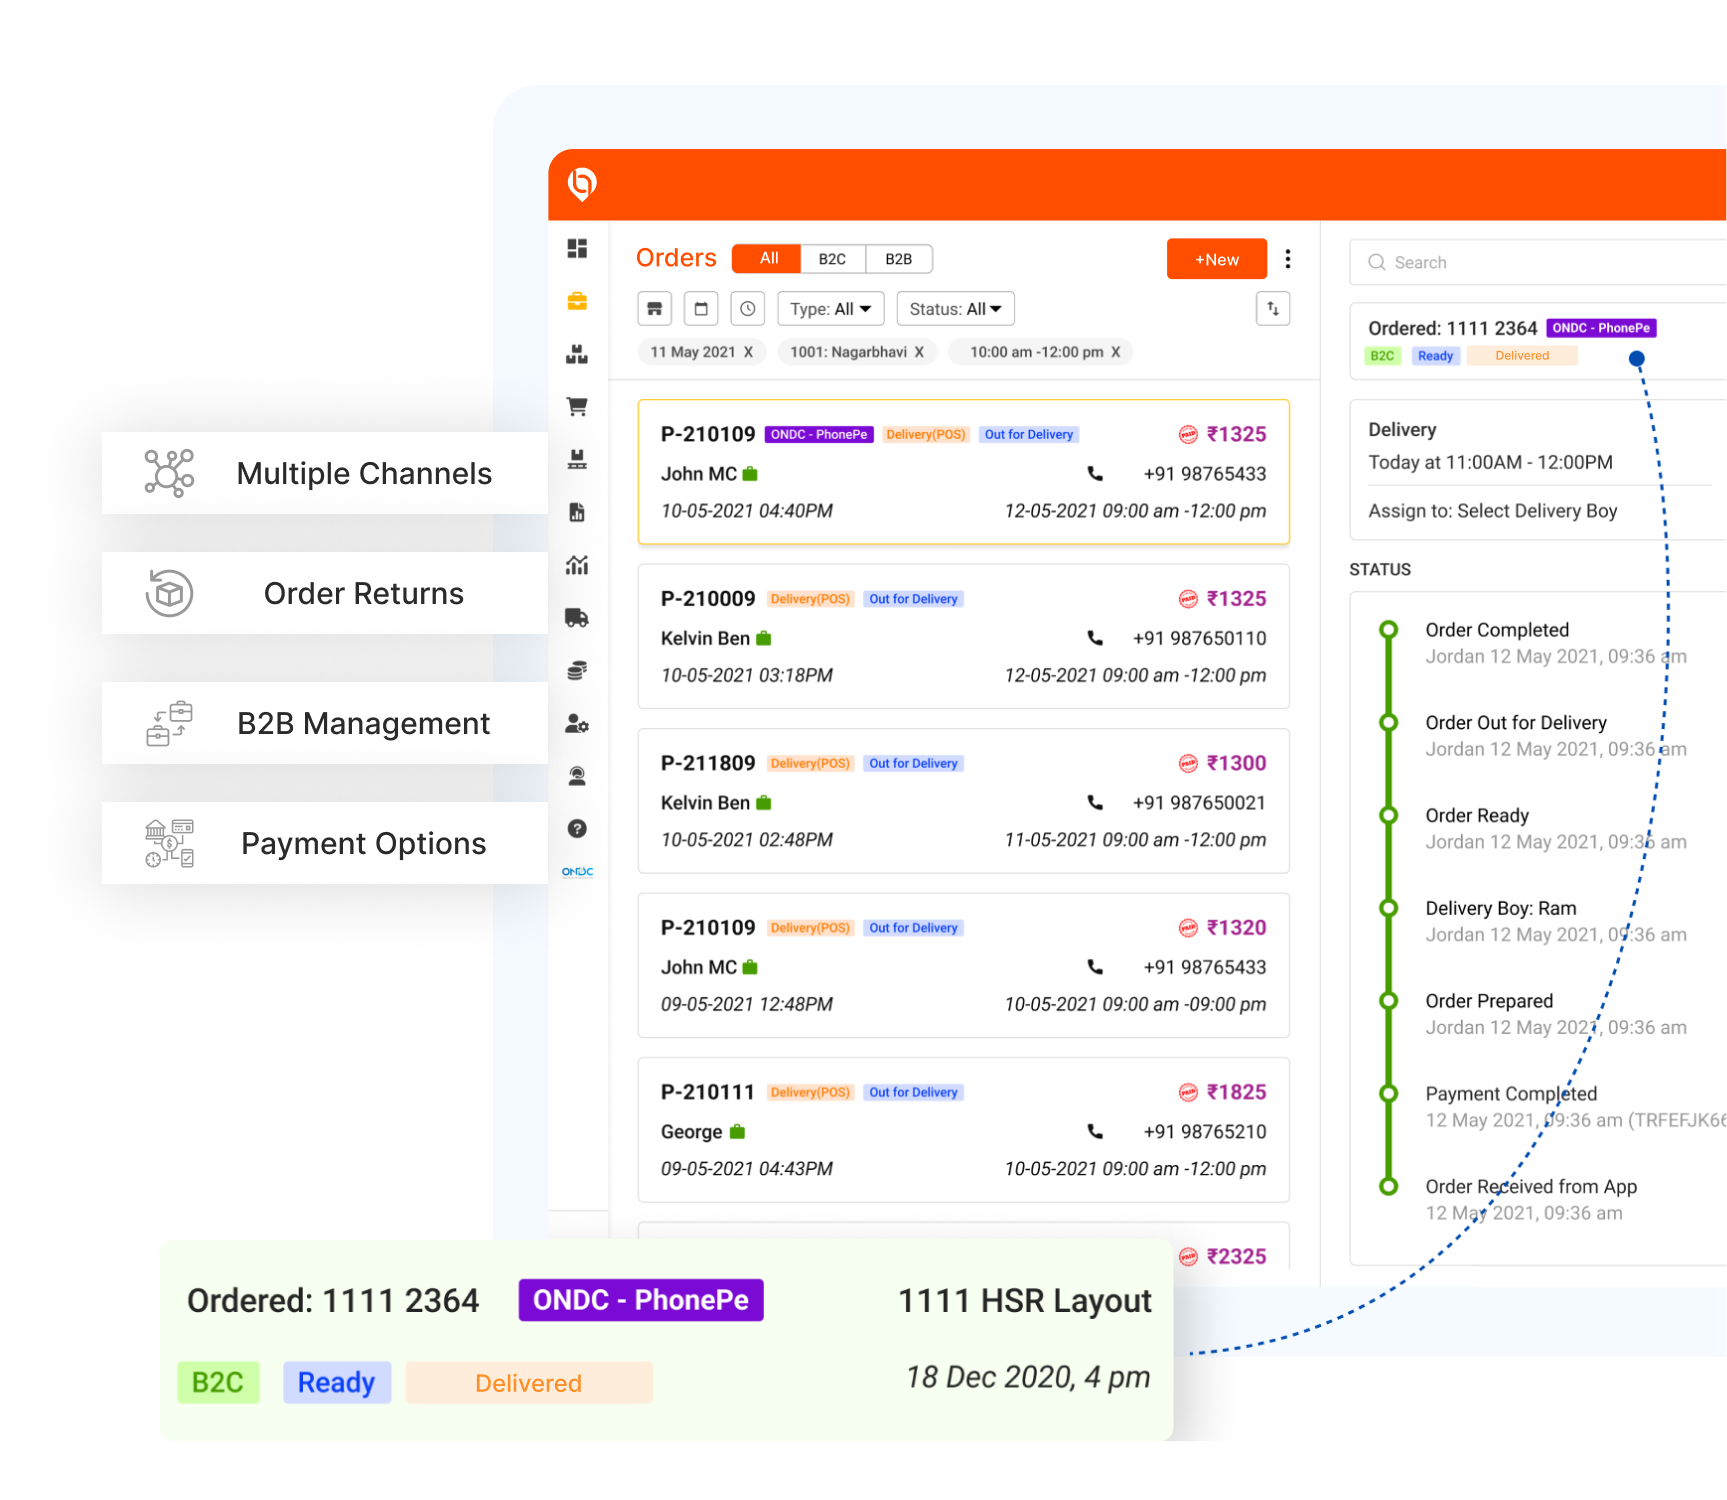Image resolution: width=1727 pixels, height=1500 pixels.
Task: Click the Help question-mark icon
Action: click(577, 828)
